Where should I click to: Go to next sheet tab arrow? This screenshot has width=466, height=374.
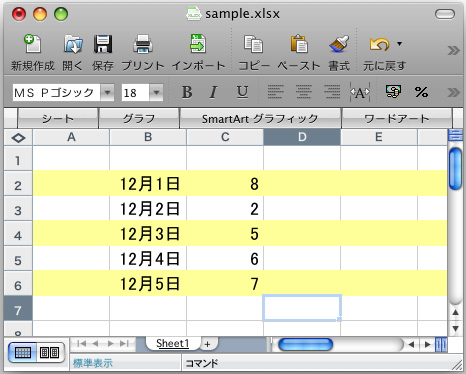click(110, 343)
